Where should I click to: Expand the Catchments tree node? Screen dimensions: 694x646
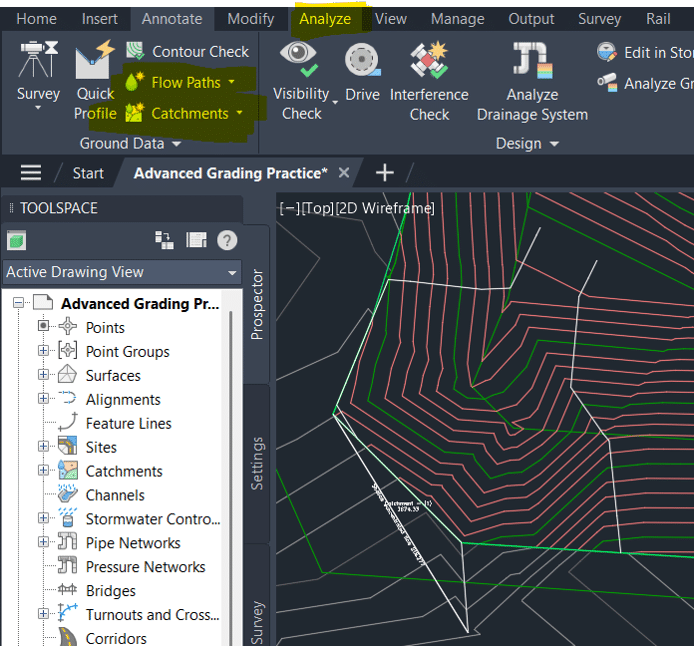pos(43,470)
